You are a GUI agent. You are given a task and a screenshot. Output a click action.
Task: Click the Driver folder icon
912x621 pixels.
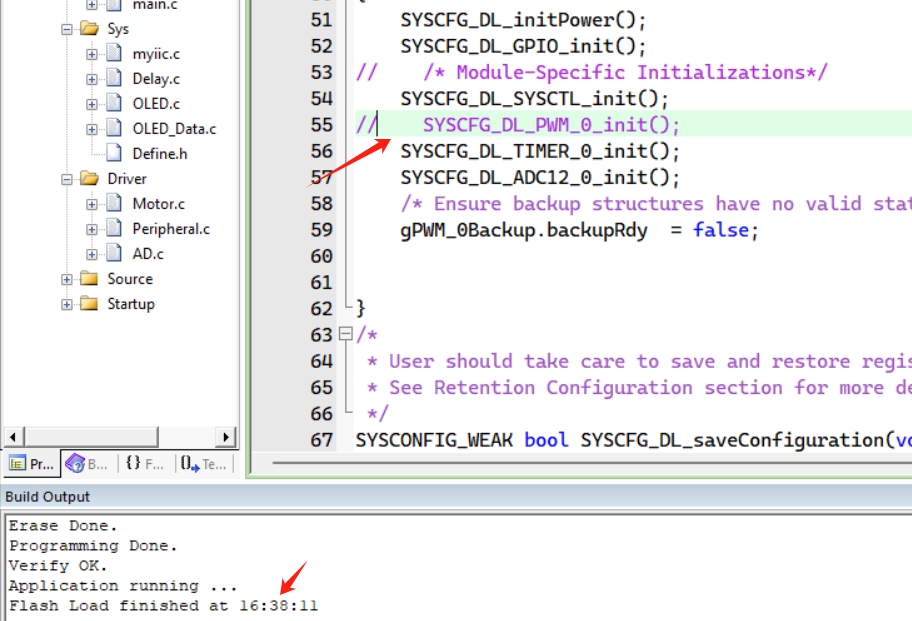coord(88,179)
